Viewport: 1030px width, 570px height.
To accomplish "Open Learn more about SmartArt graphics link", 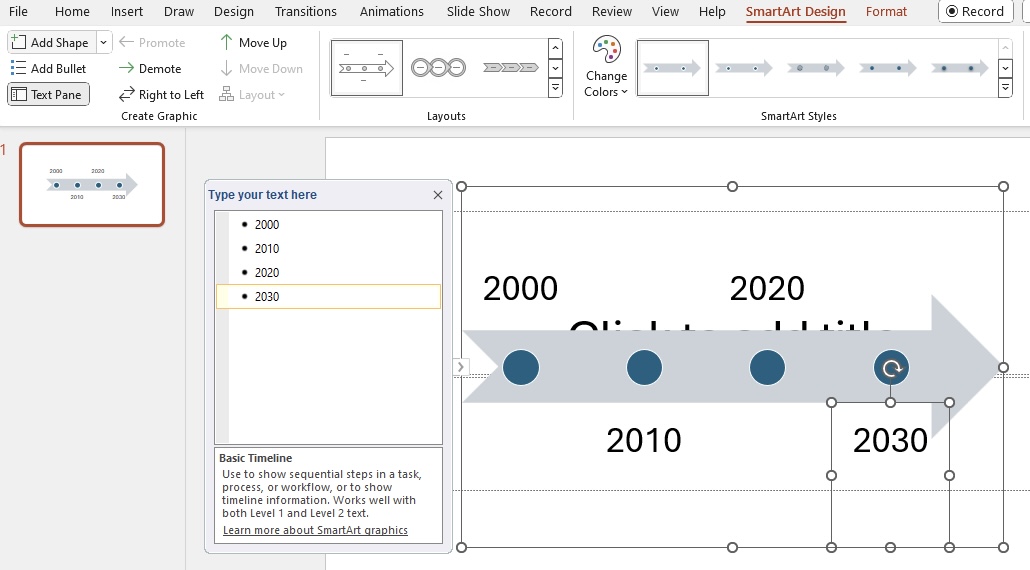I will (x=315, y=530).
